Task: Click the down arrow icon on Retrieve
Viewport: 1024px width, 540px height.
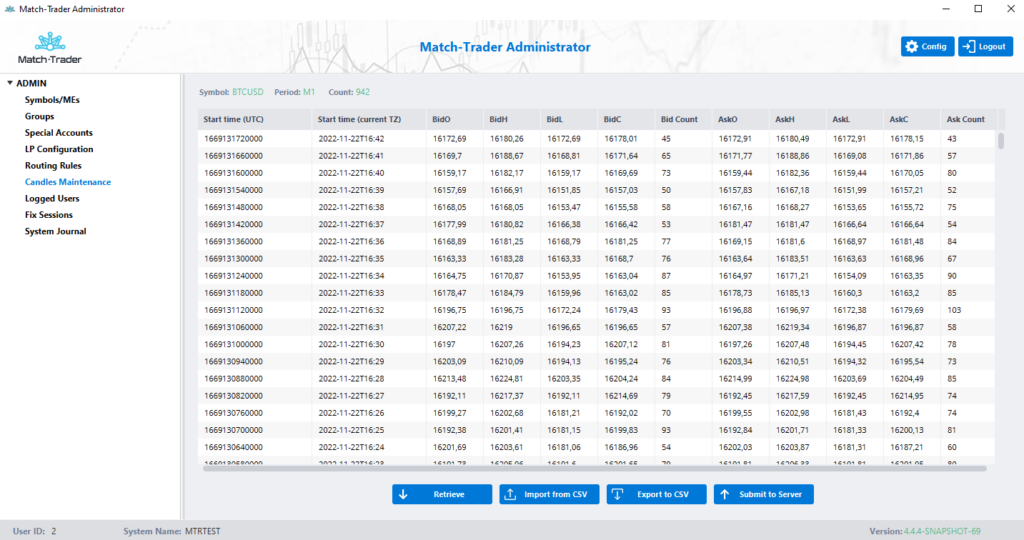Action: pos(403,494)
